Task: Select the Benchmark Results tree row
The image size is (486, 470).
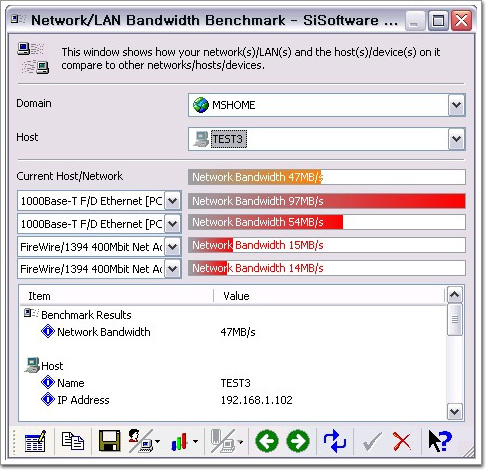Action: click(232, 315)
